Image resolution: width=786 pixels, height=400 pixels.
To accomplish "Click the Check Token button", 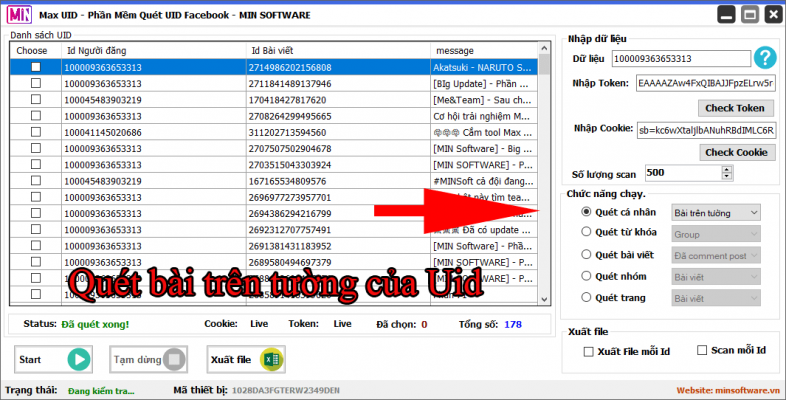I will coord(735,108).
